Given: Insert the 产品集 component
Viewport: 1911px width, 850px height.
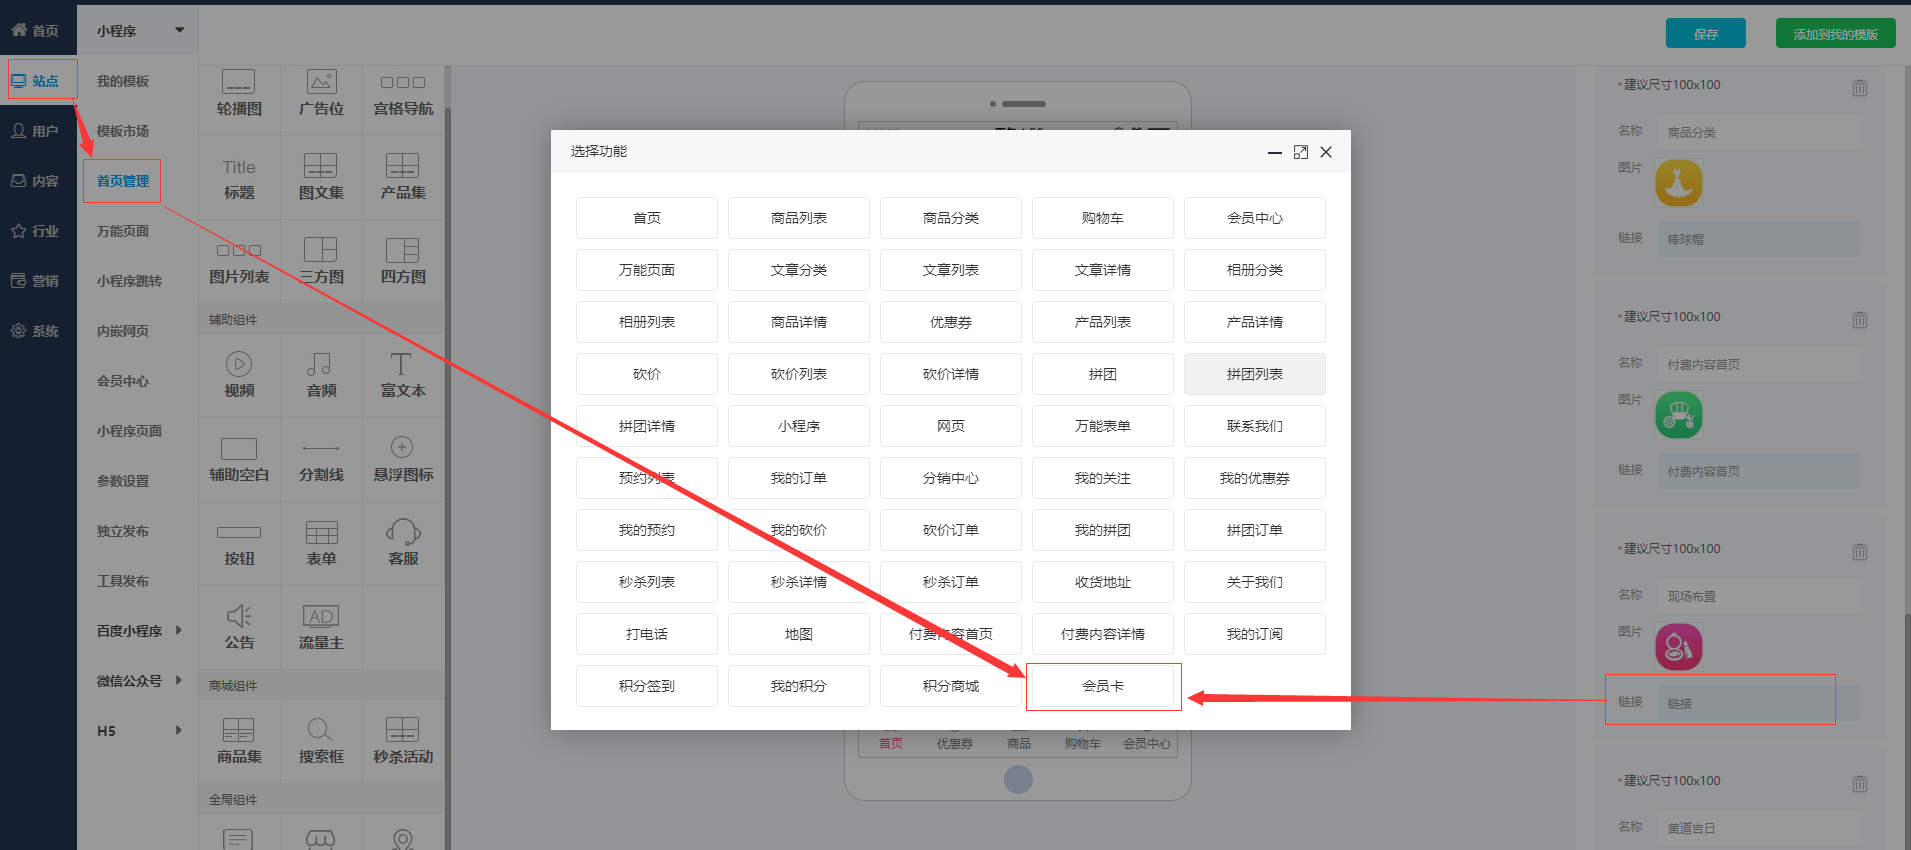Looking at the screenshot, I should (x=403, y=179).
